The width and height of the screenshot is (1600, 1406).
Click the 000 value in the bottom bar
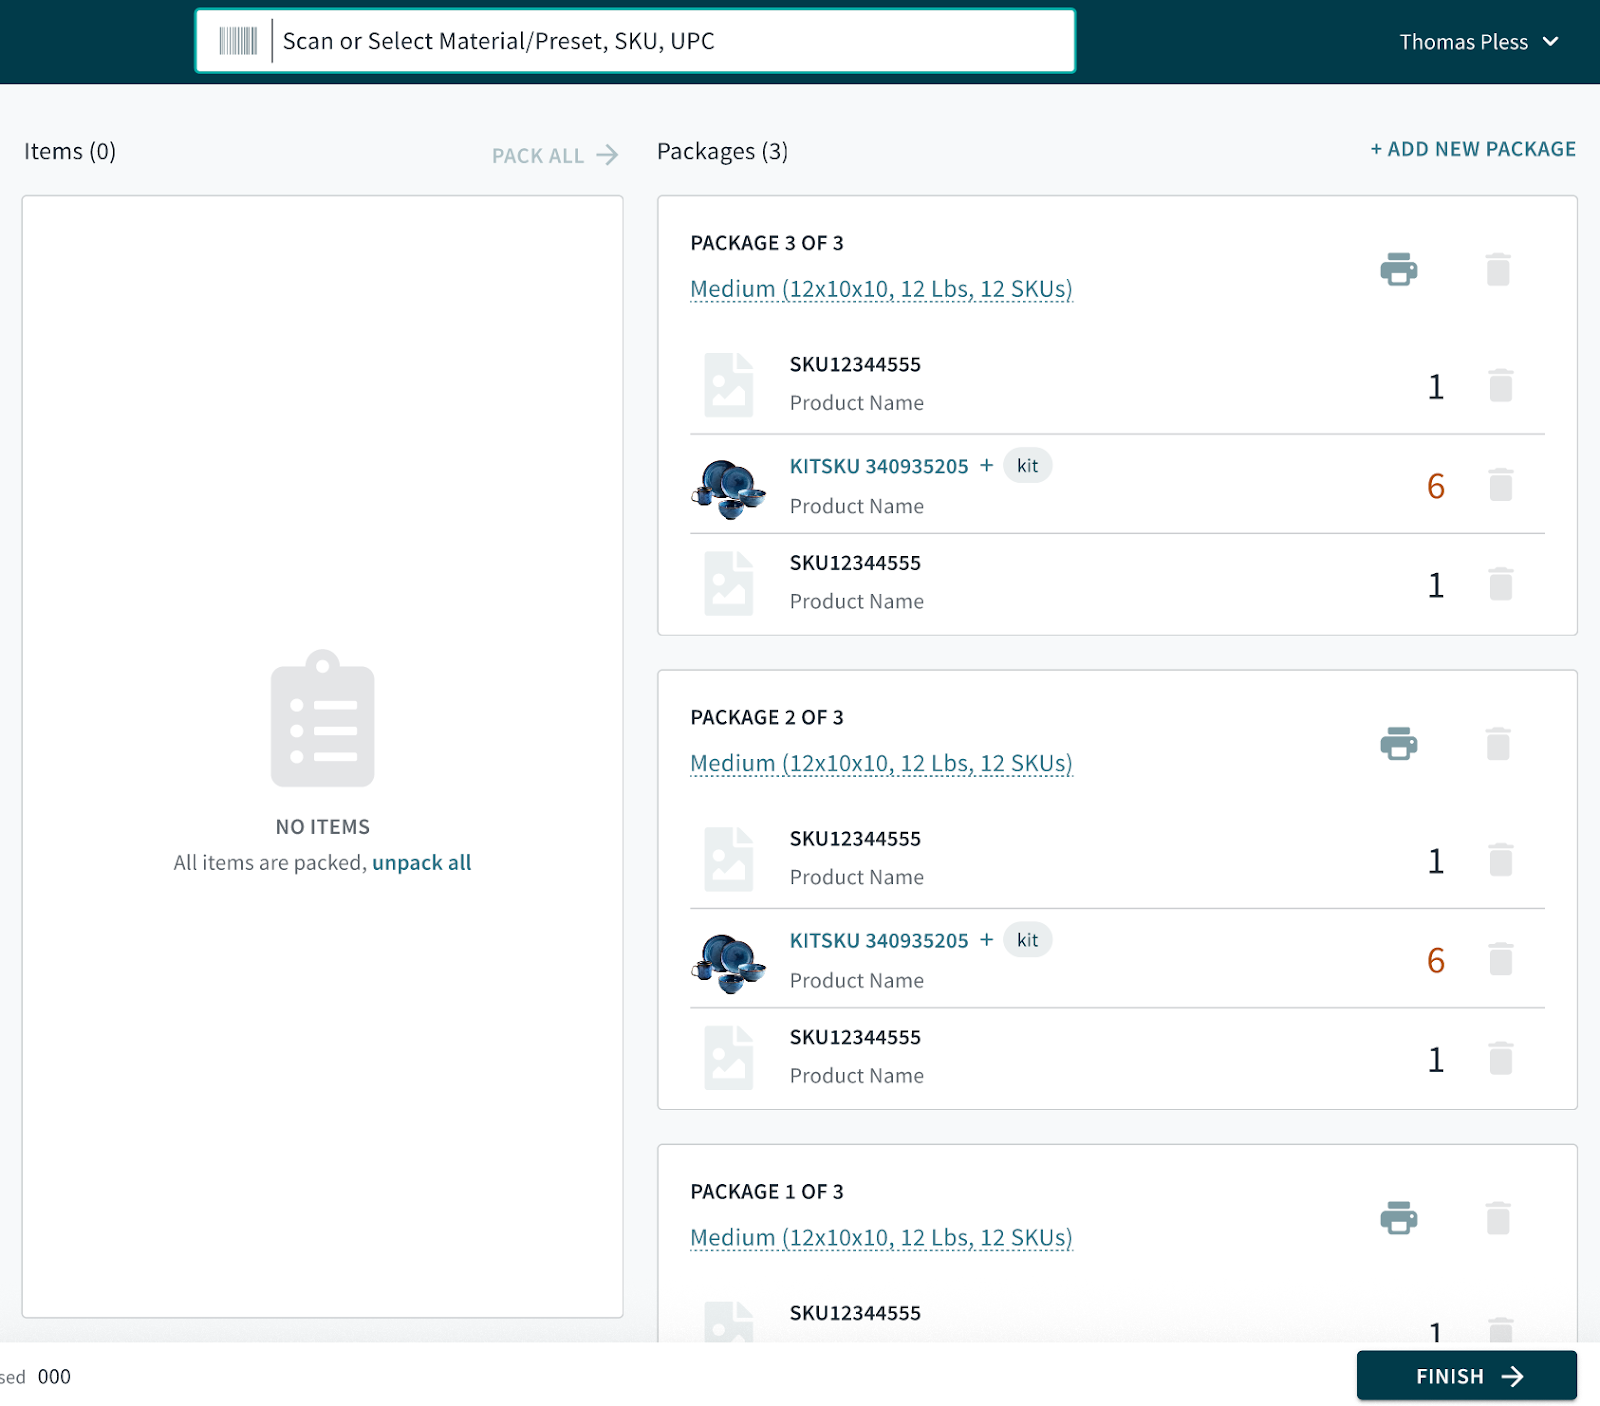tap(54, 1376)
